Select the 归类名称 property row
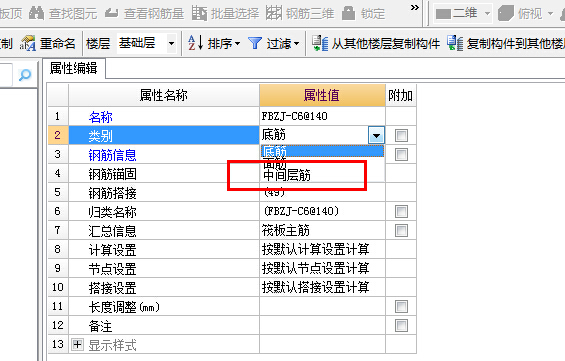The height and width of the screenshot is (361, 565). [x=164, y=211]
